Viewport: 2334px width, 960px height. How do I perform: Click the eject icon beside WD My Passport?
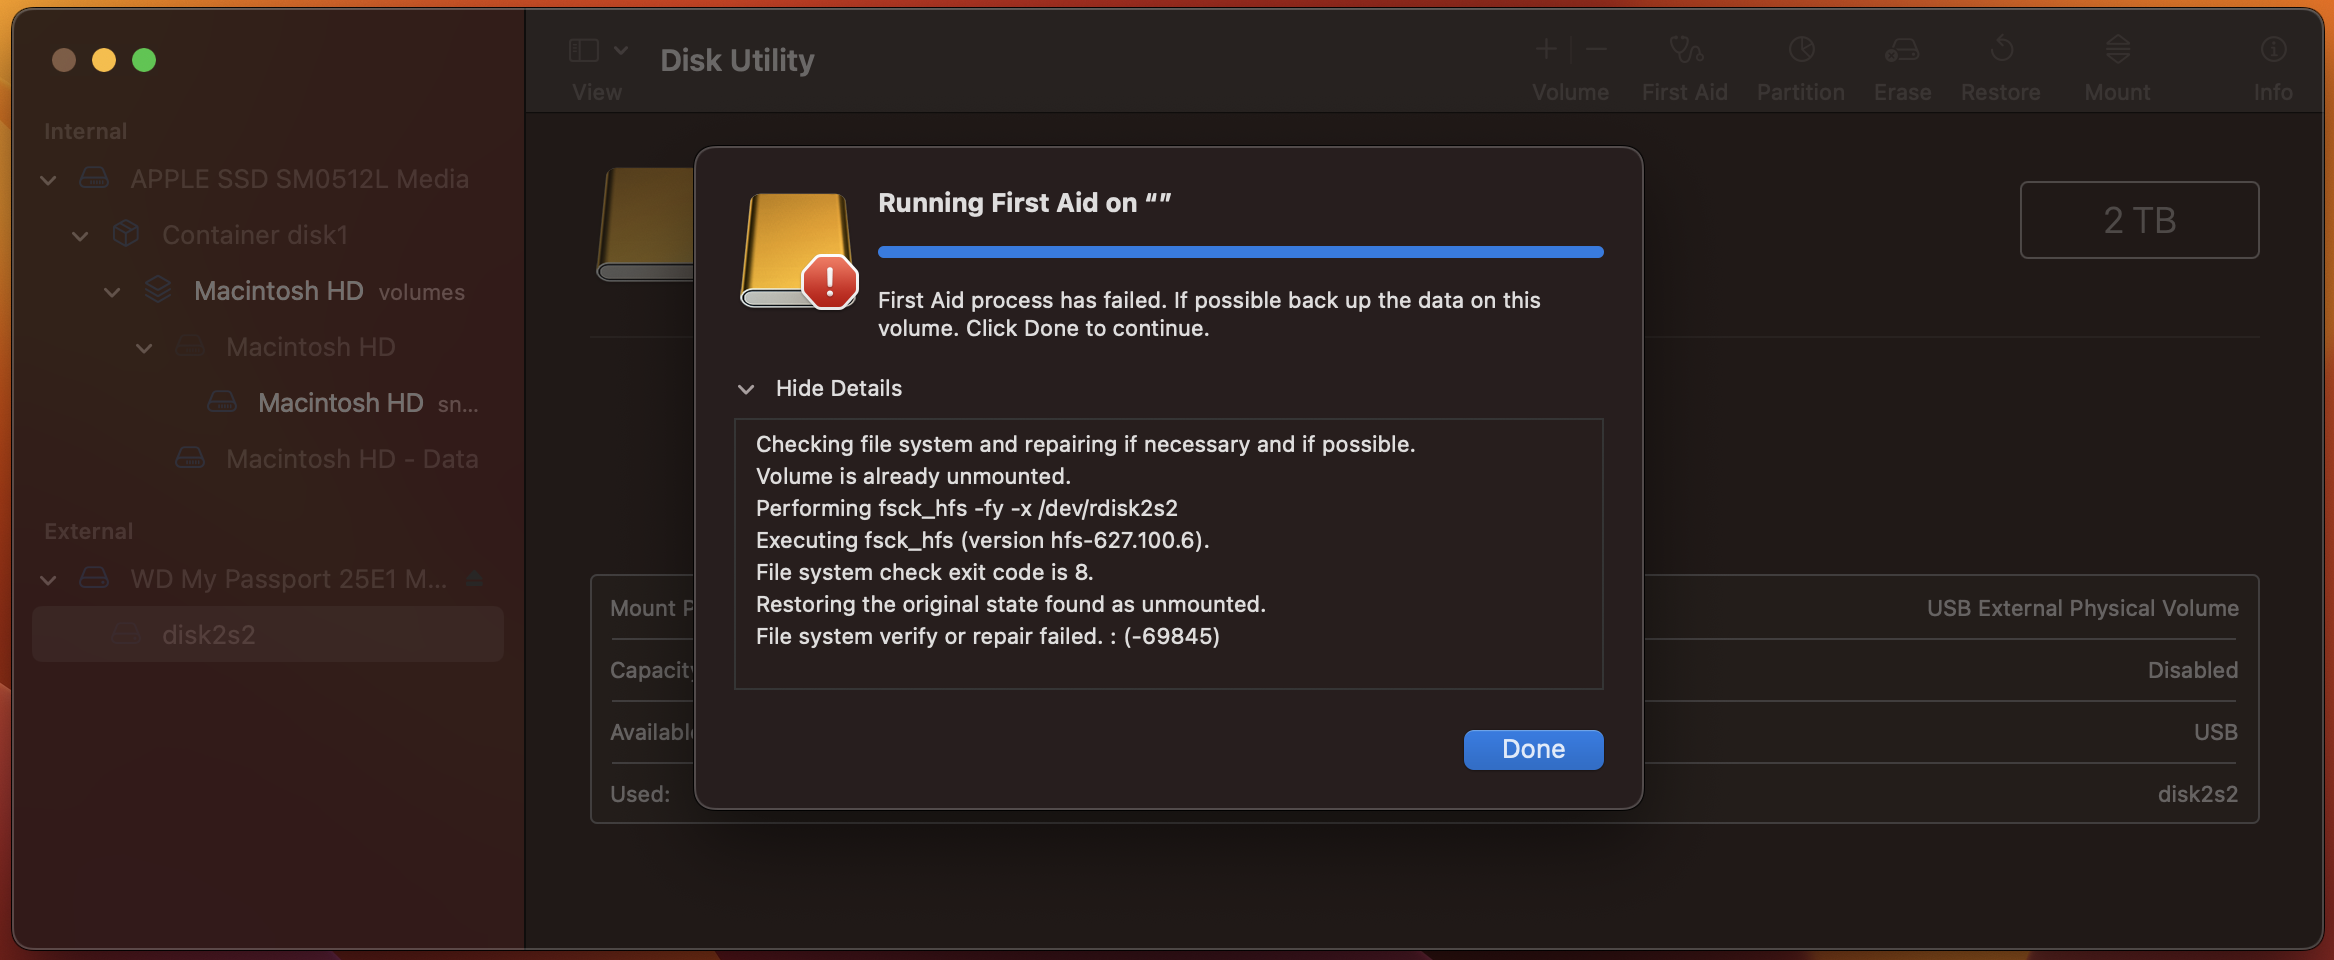point(475,579)
